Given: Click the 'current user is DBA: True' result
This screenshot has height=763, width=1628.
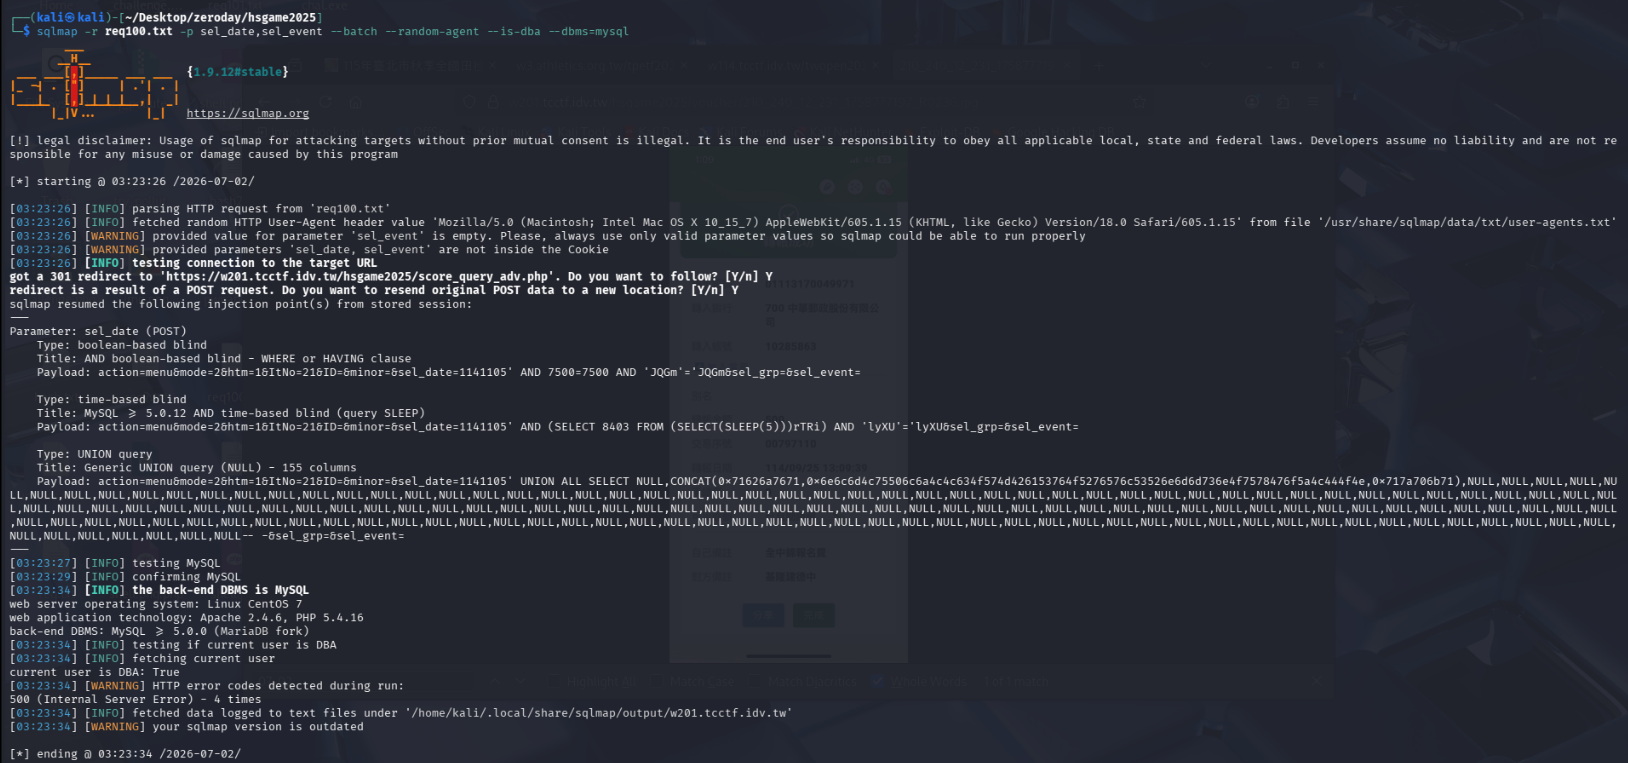Looking at the screenshot, I should pyautogui.click(x=95, y=672).
